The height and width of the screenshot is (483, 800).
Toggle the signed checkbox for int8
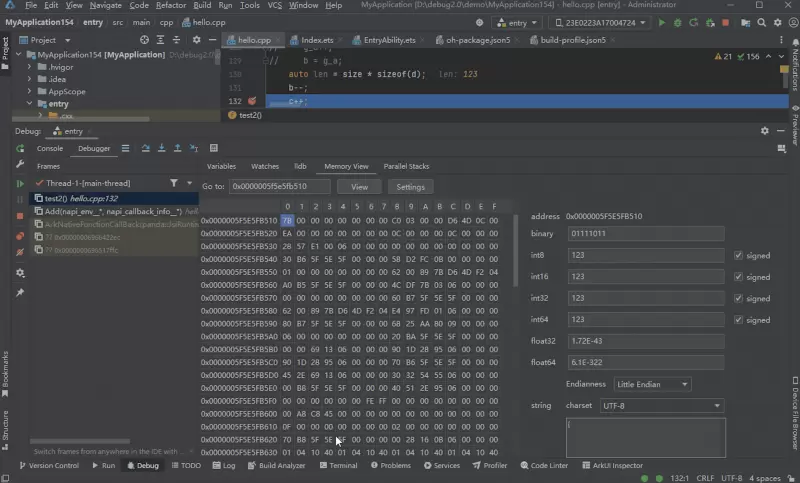[x=738, y=256]
